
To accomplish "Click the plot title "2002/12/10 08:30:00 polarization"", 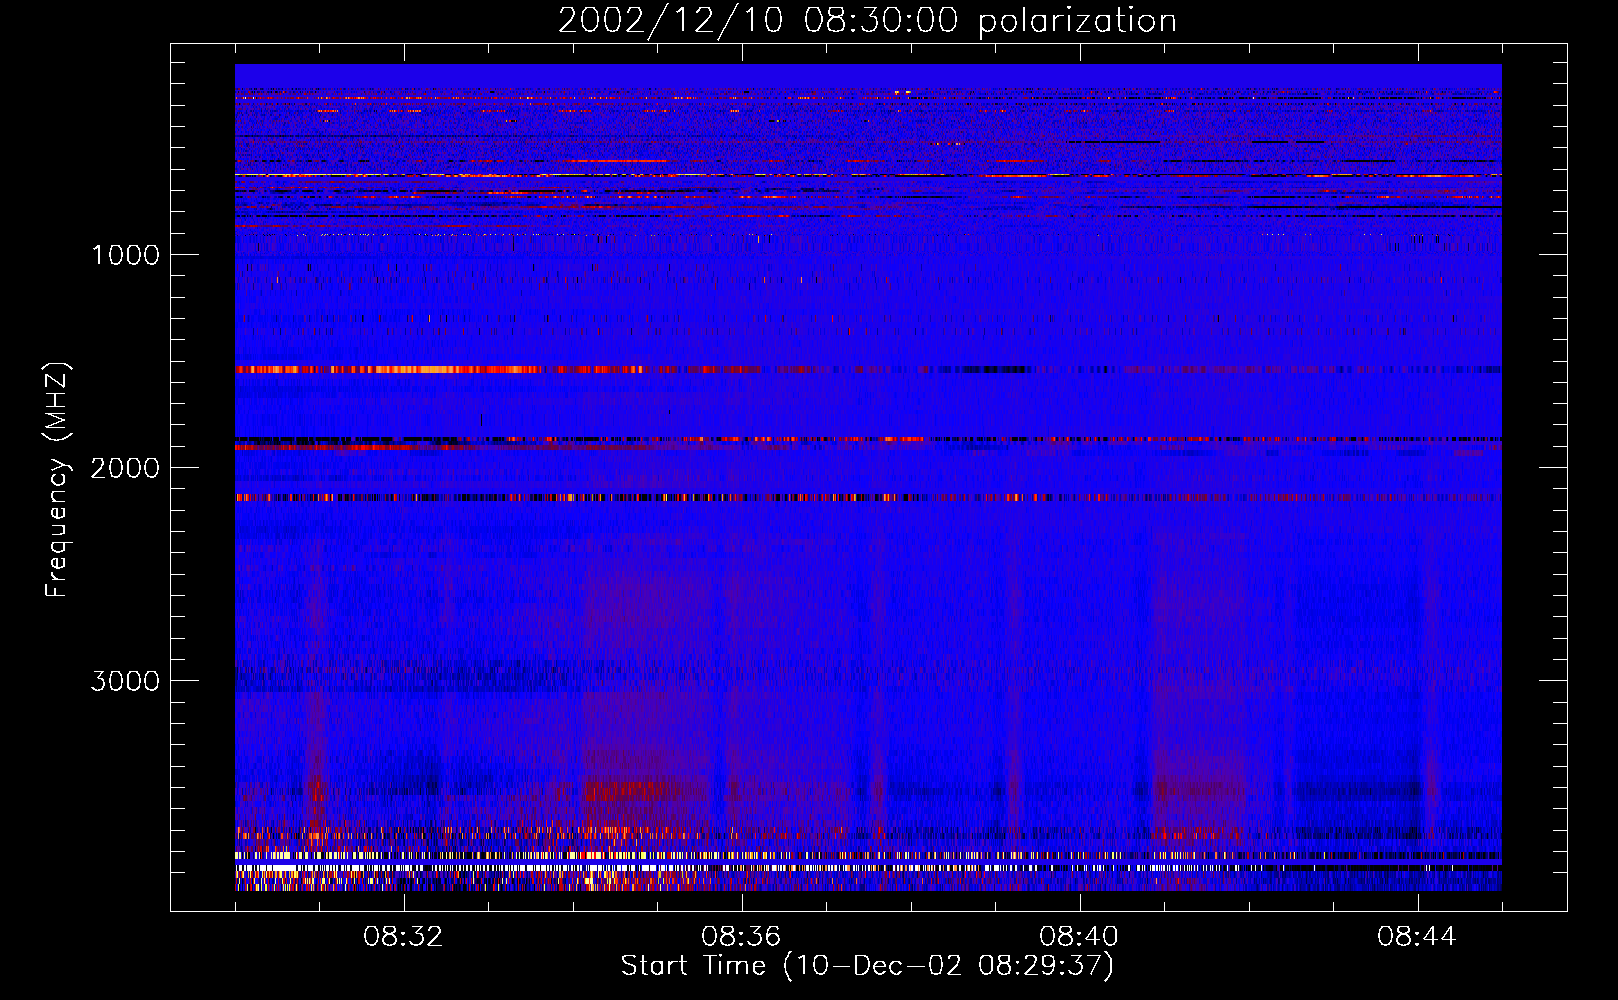I will 867,21.
